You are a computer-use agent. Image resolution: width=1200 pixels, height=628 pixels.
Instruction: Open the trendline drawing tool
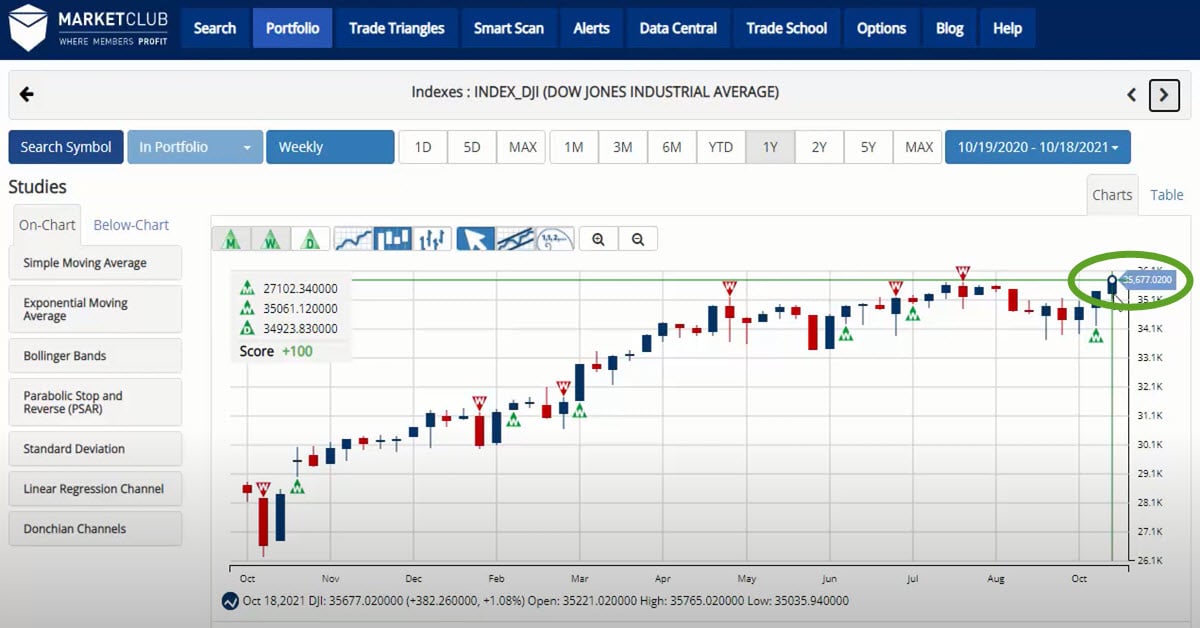tap(518, 238)
